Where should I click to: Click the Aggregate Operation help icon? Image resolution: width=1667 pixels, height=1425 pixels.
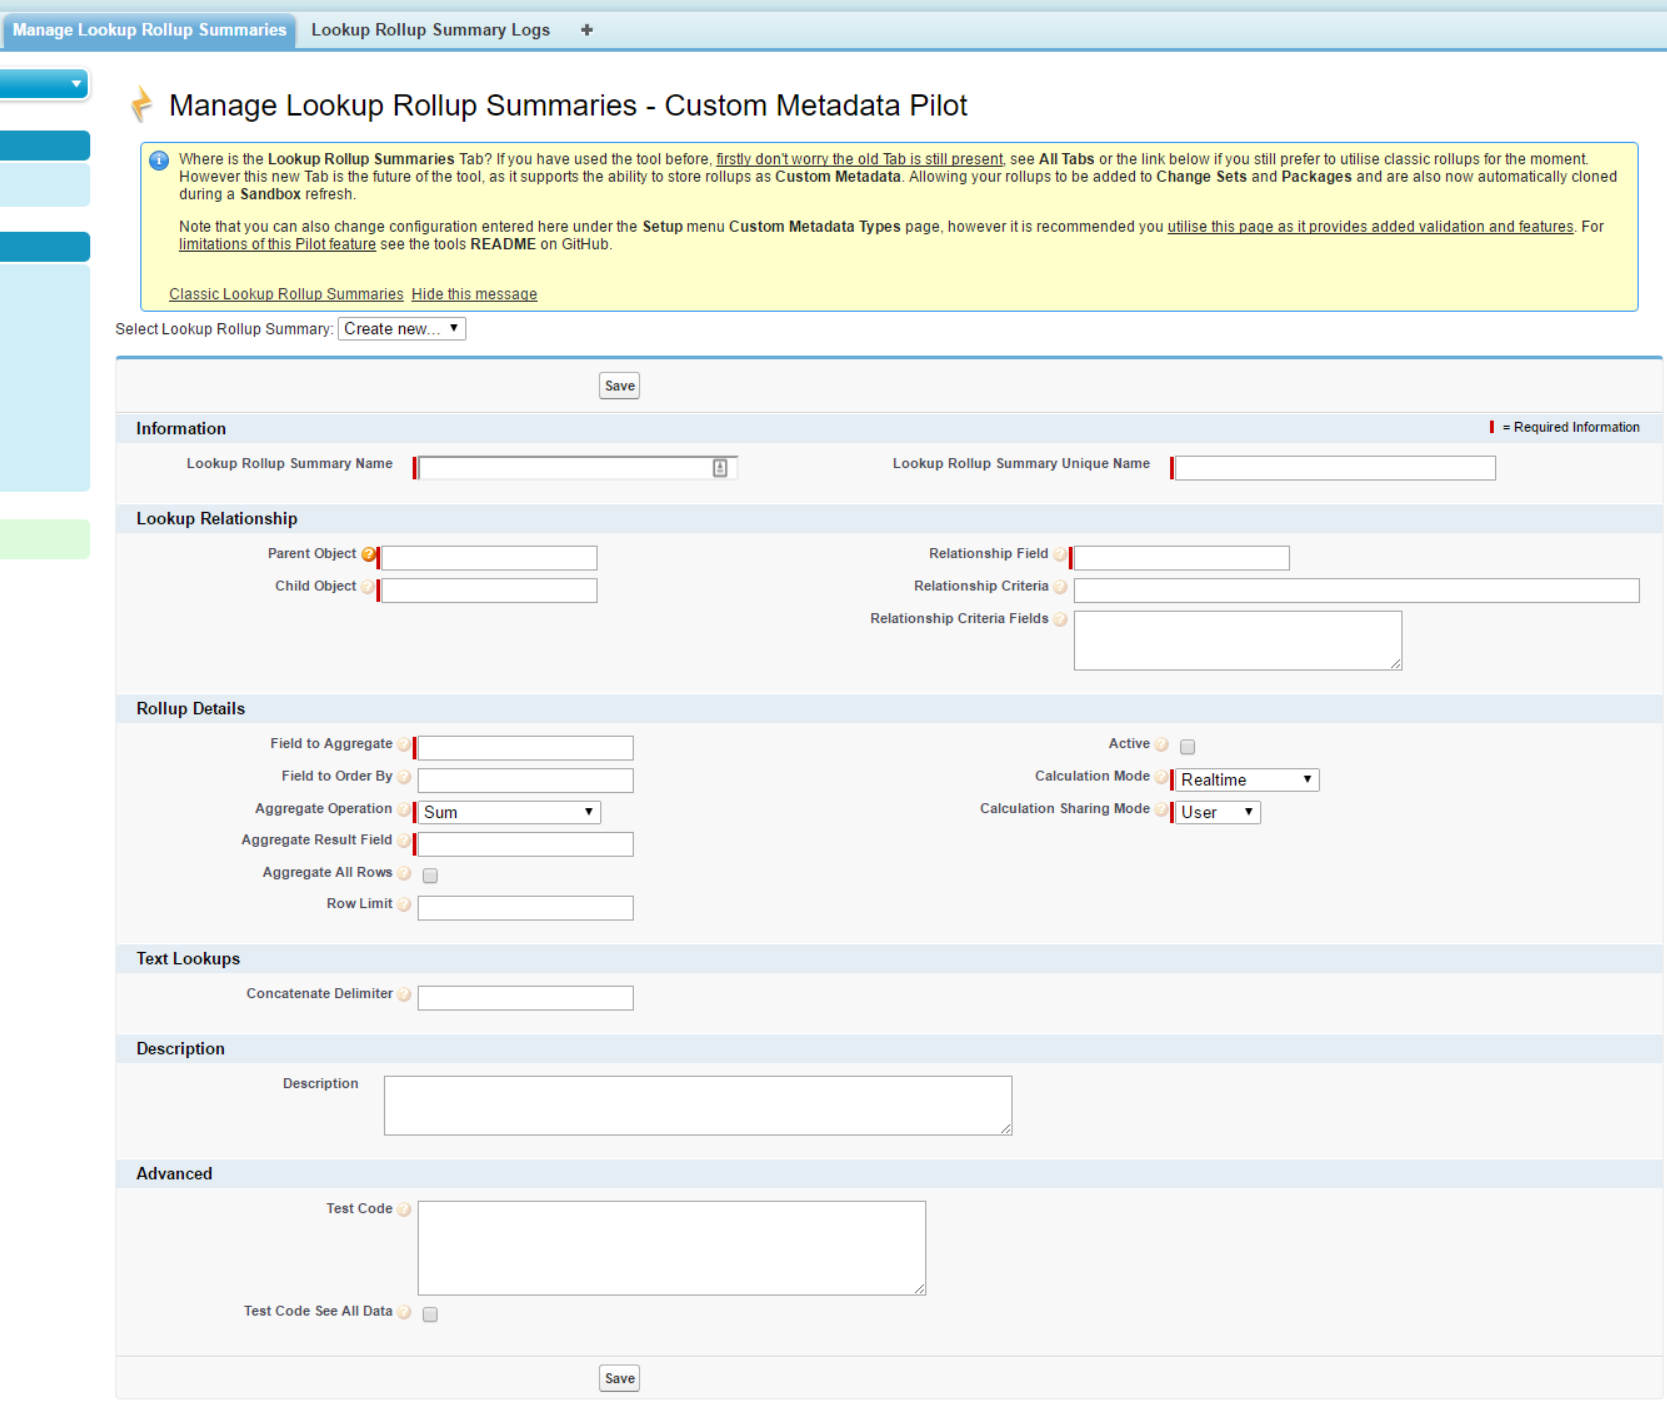point(404,810)
